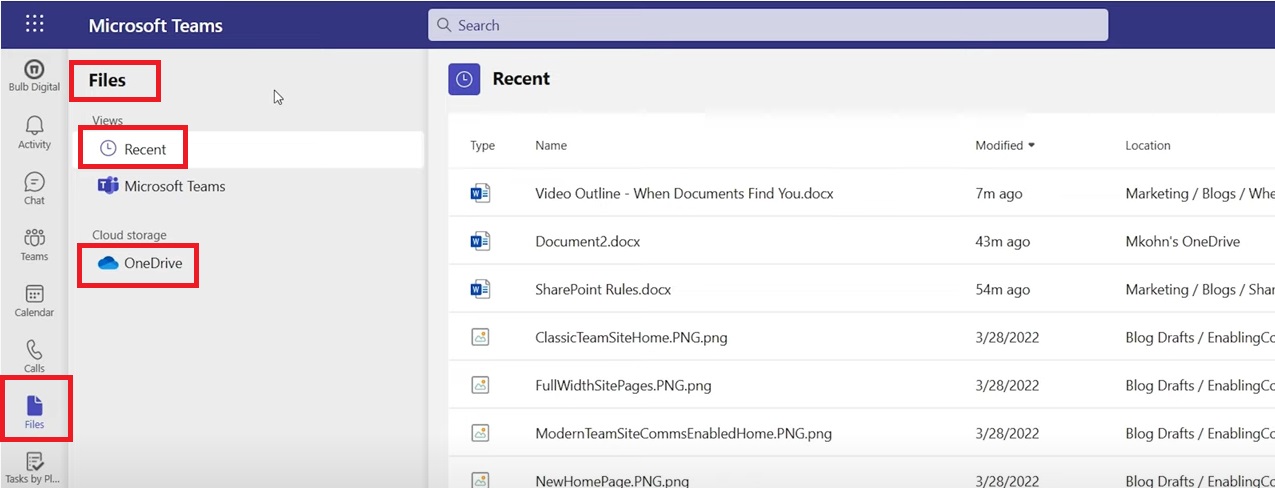Click the image icon for ModernTeamSiteCommsEnabledHome.PNG.png
Viewport: 1275px width, 488px height.
pyautogui.click(x=481, y=433)
